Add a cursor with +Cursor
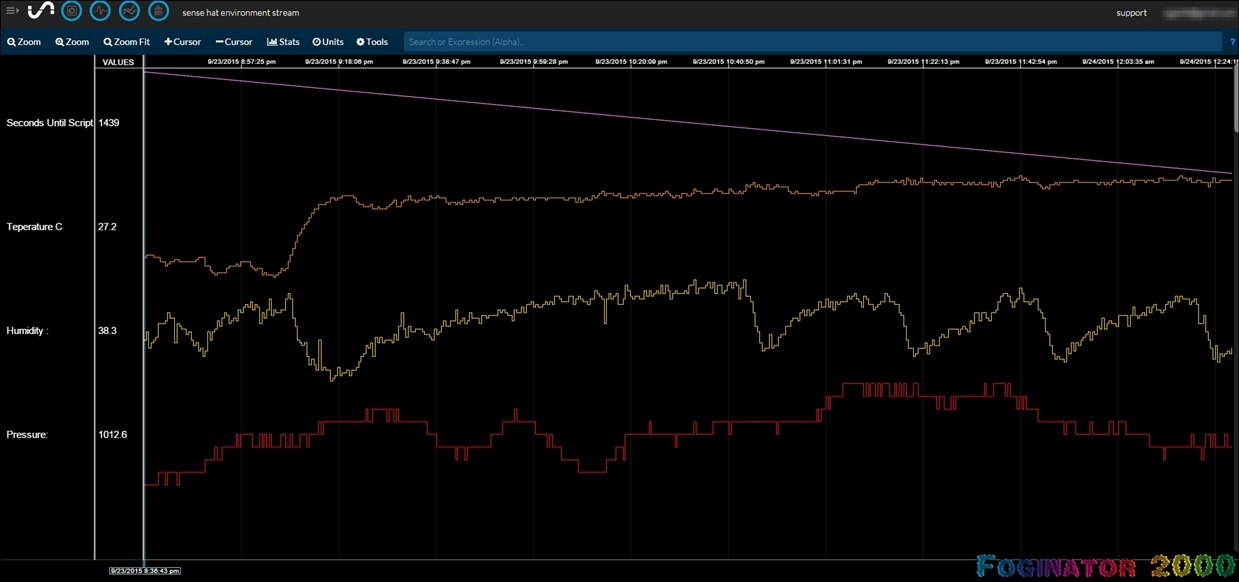The image size is (1239, 582). point(183,42)
